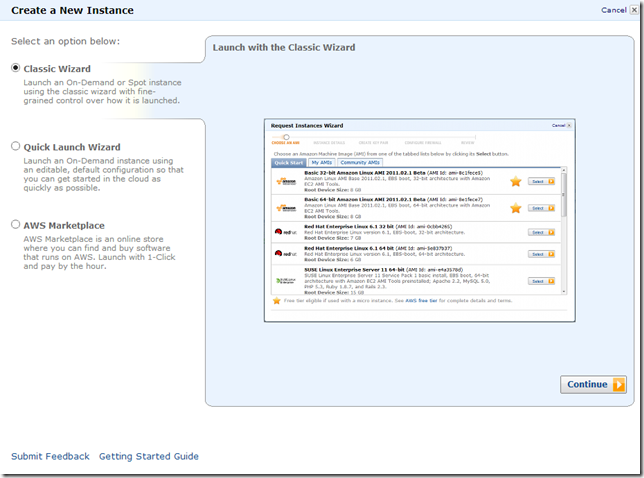Click the Amazon logo for 64-bit Linux AMI

click(x=285, y=207)
